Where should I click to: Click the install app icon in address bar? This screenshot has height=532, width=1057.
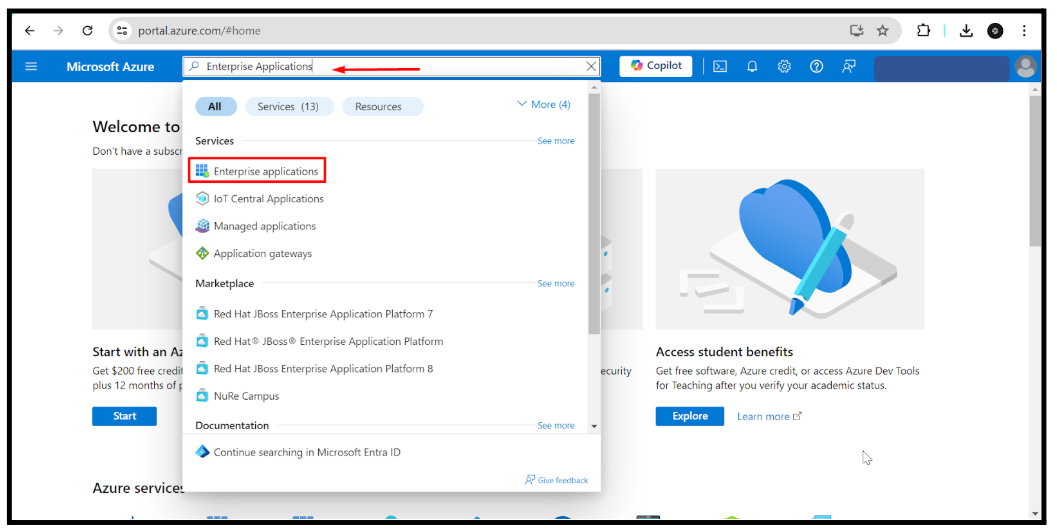pyautogui.click(x=856, y=31)
